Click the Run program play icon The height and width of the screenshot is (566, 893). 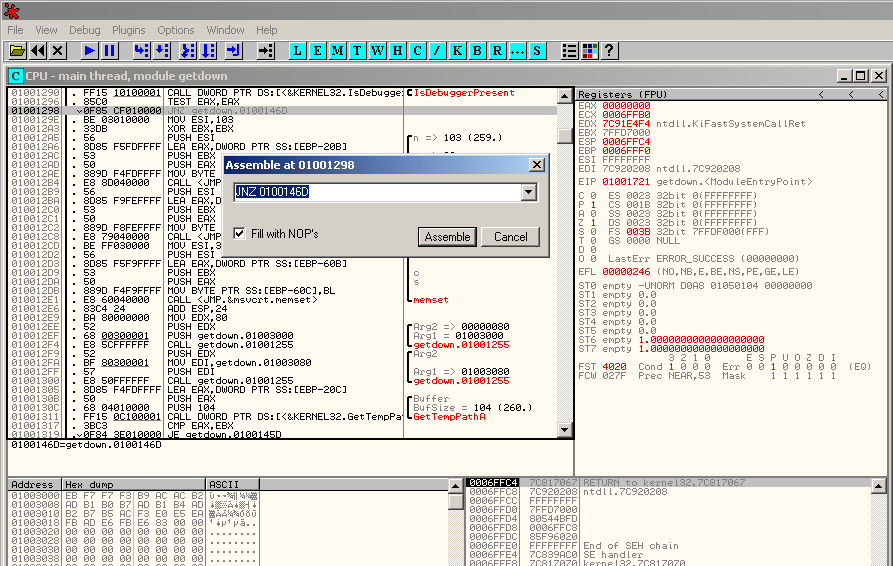click(x=89, y=50)
